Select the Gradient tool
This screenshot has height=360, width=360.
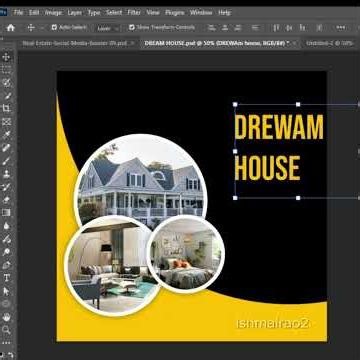6,213
